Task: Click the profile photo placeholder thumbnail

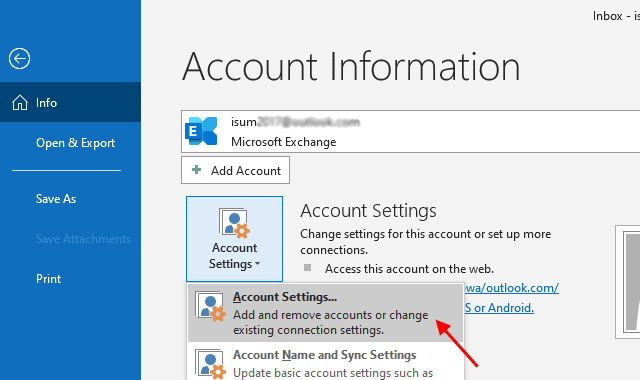Action: (629, 282)
